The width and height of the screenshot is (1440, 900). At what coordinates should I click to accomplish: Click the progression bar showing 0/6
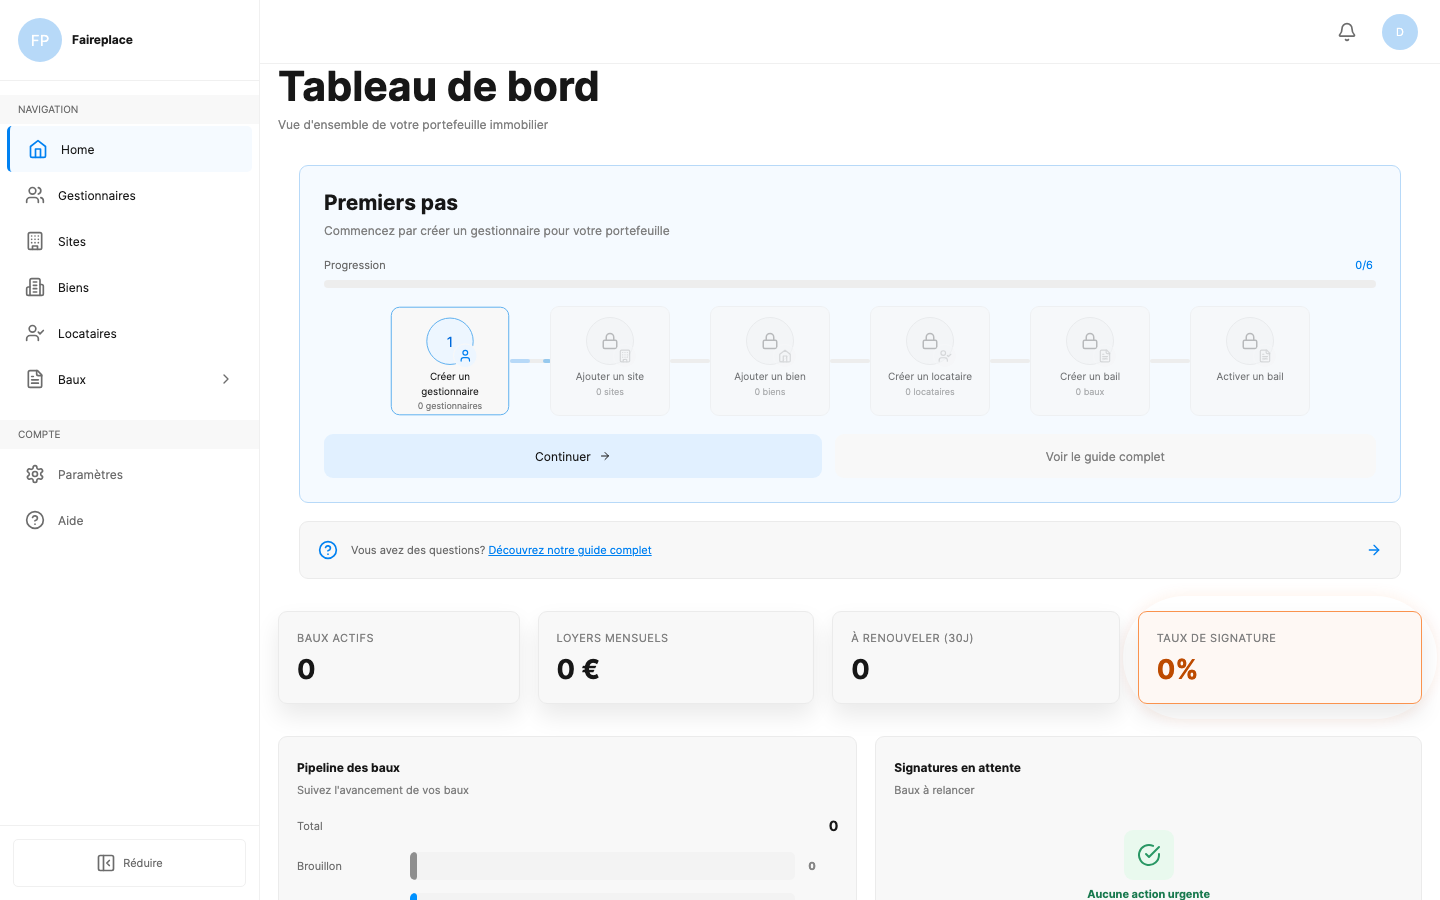pyautogui.click(x=849, y=283)
